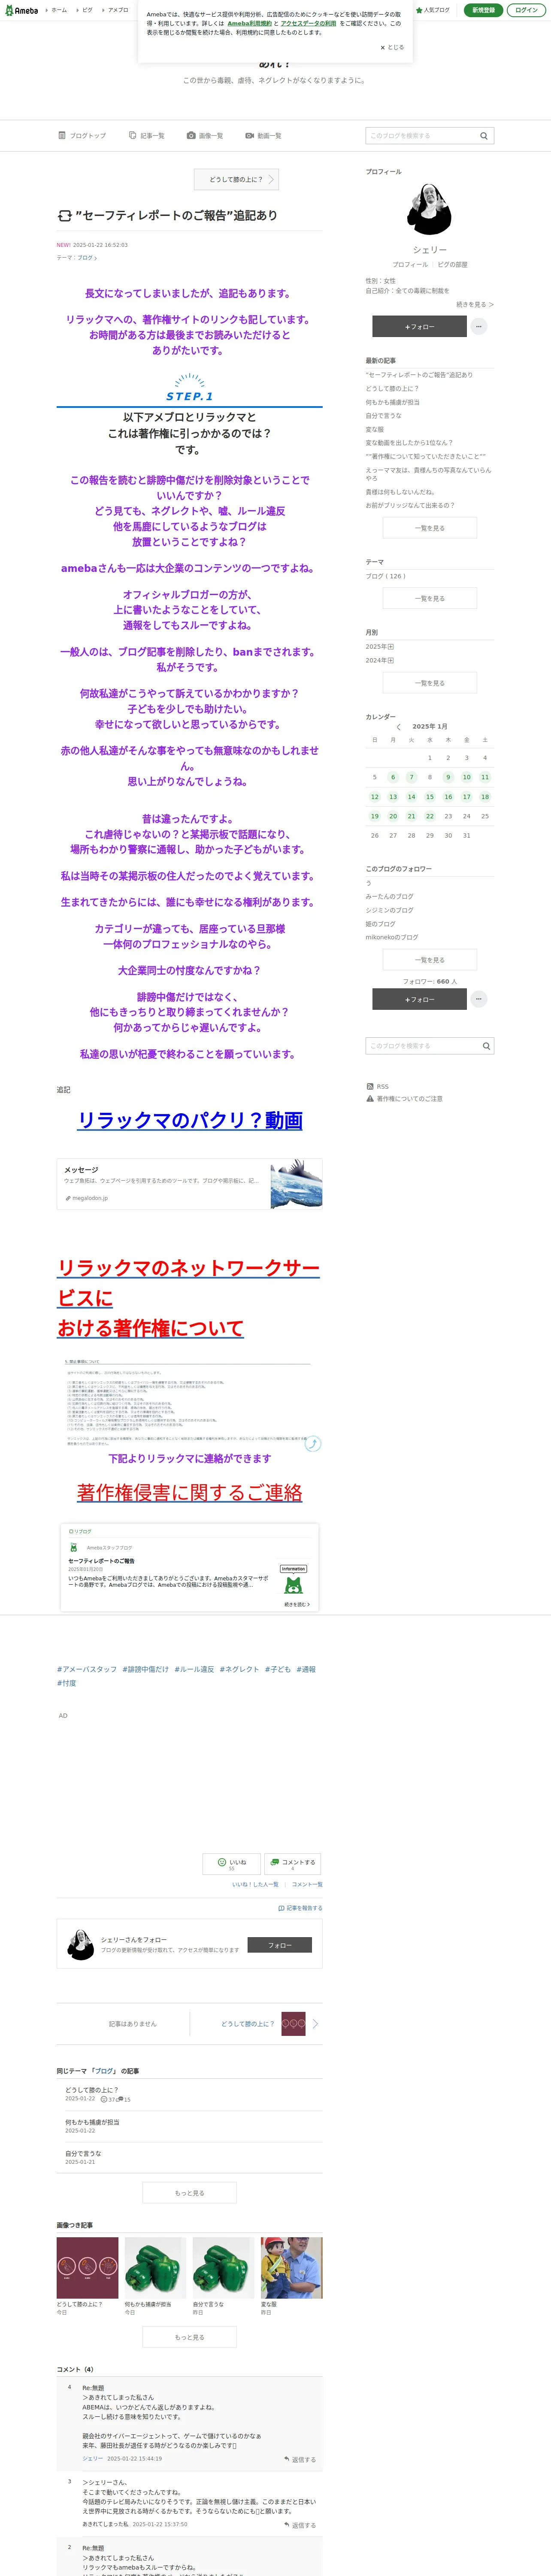Click the magnifier icon in the top search box
This screenshot has width=551, height=2576.
click(484, 136)
